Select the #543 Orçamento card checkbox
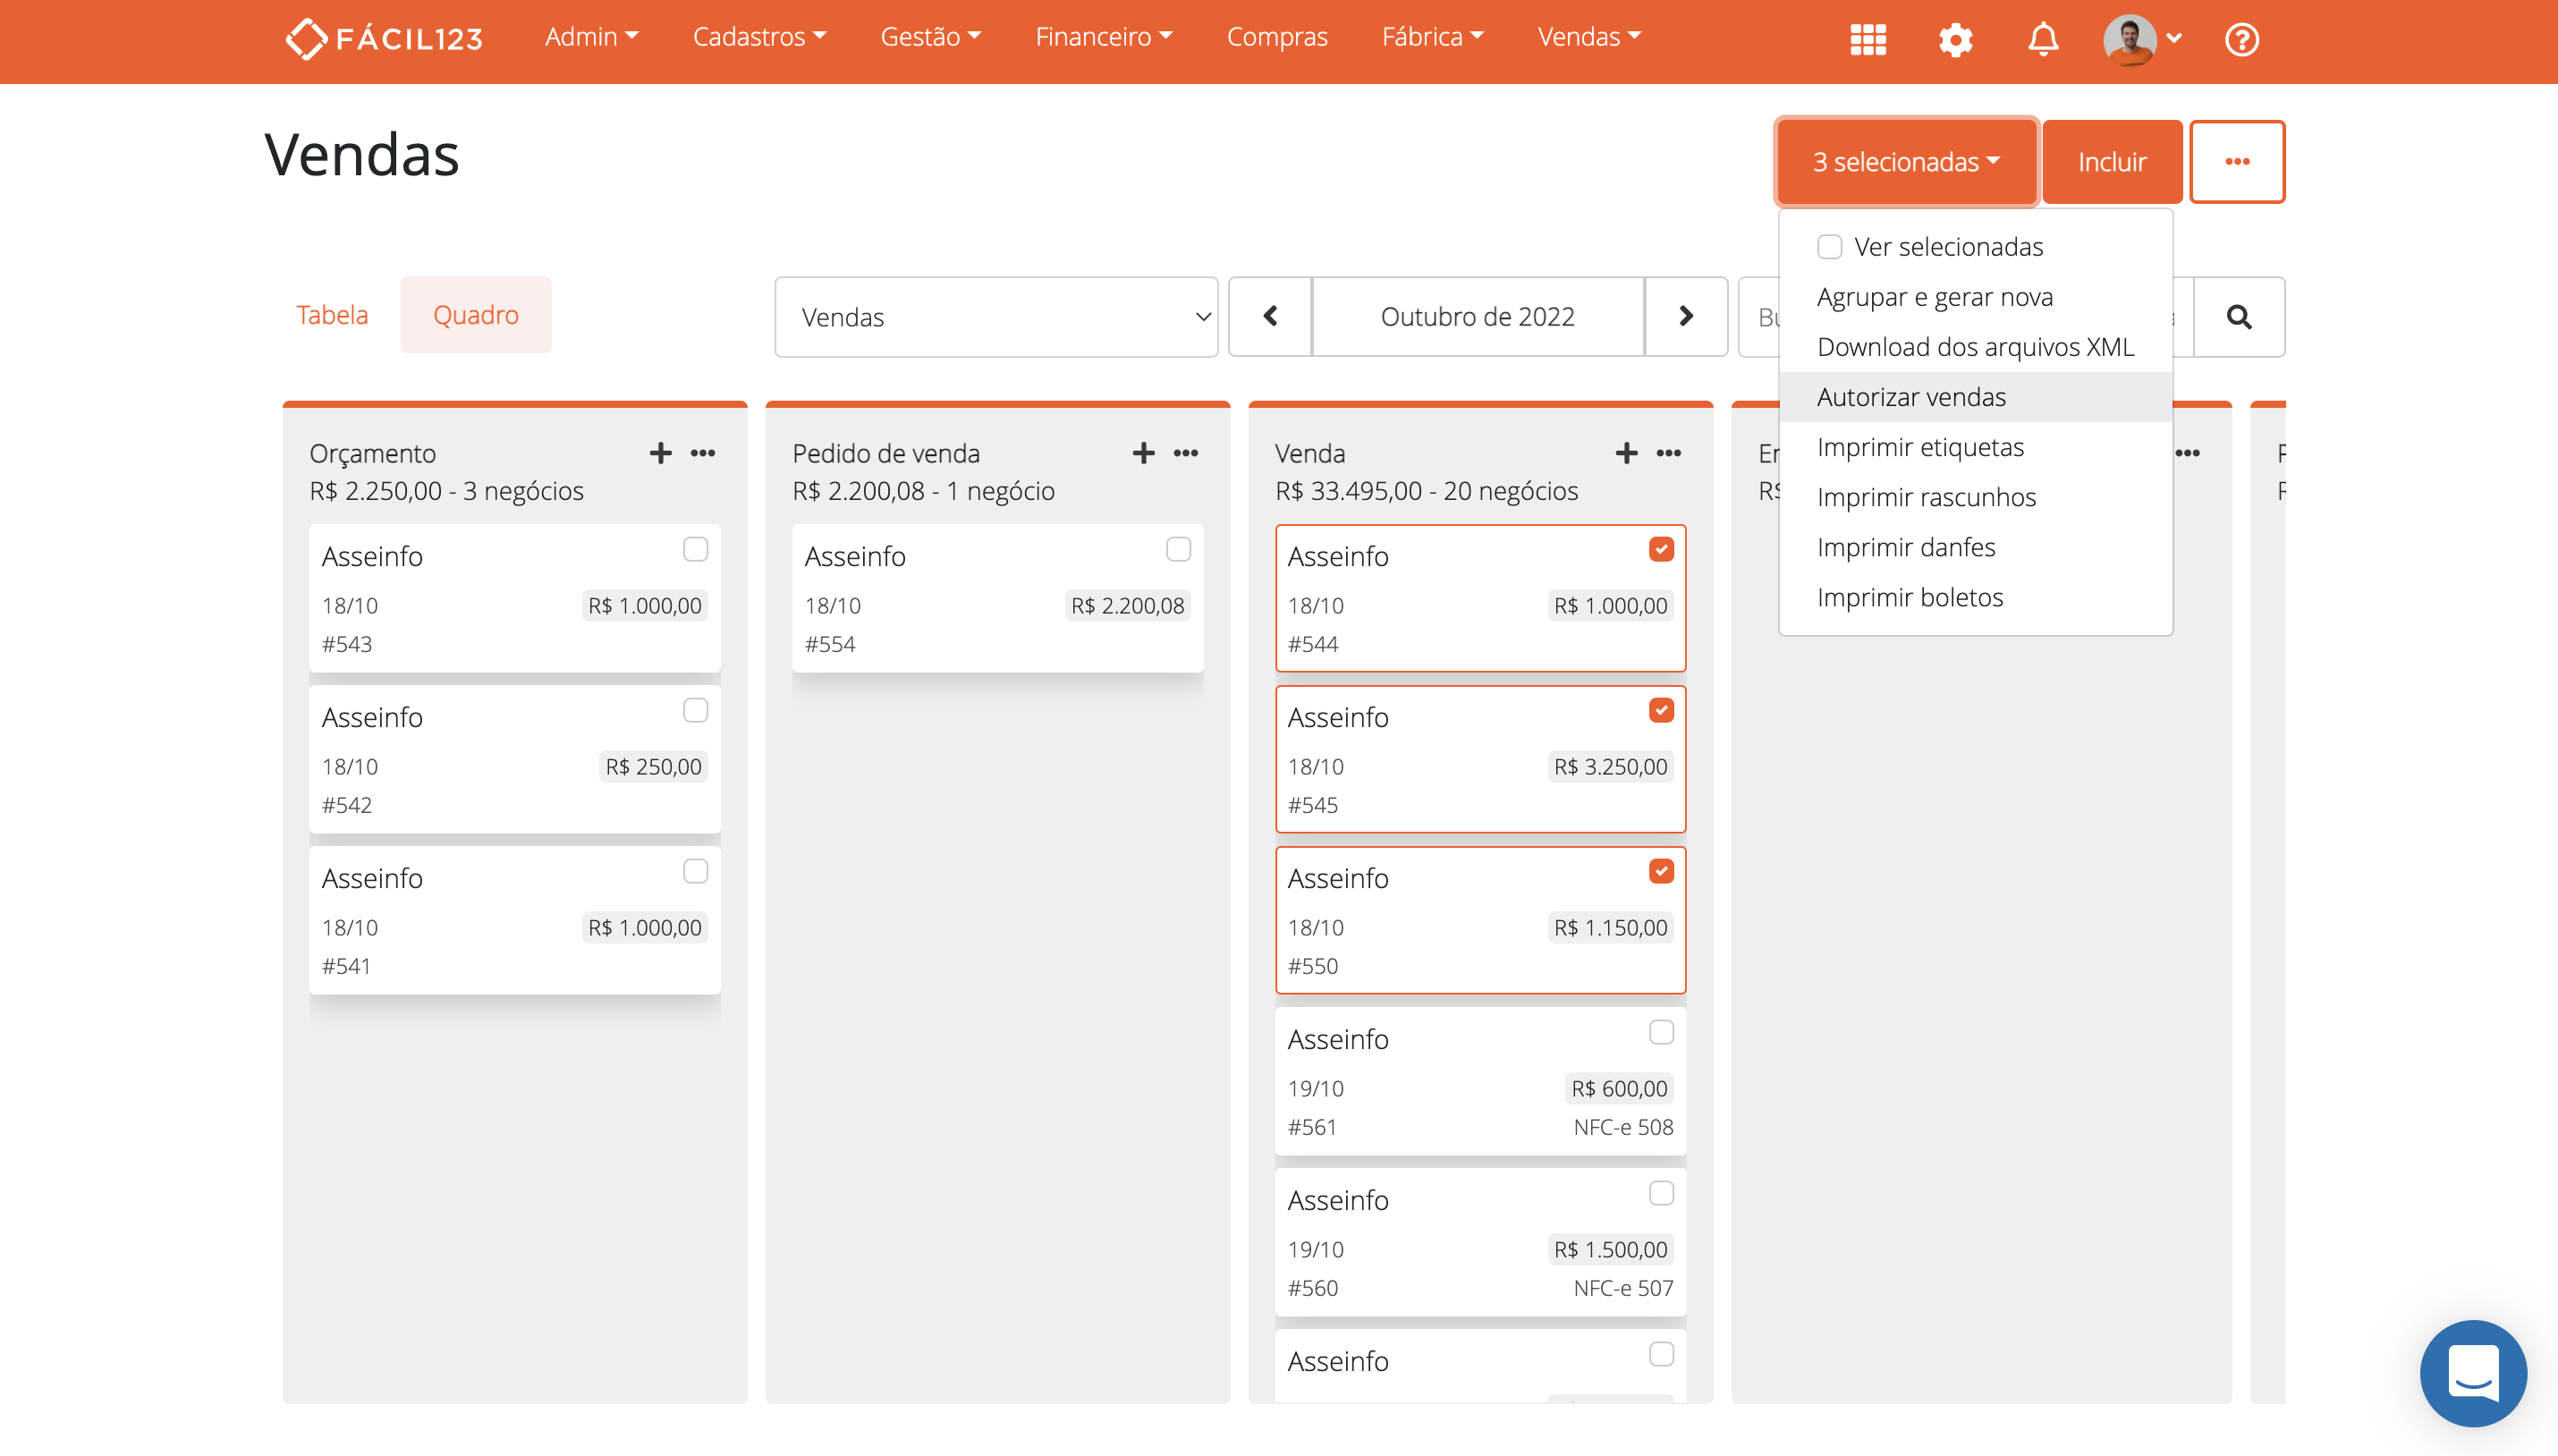This screenshot has height=1456, width=2558. click(695, 549)
